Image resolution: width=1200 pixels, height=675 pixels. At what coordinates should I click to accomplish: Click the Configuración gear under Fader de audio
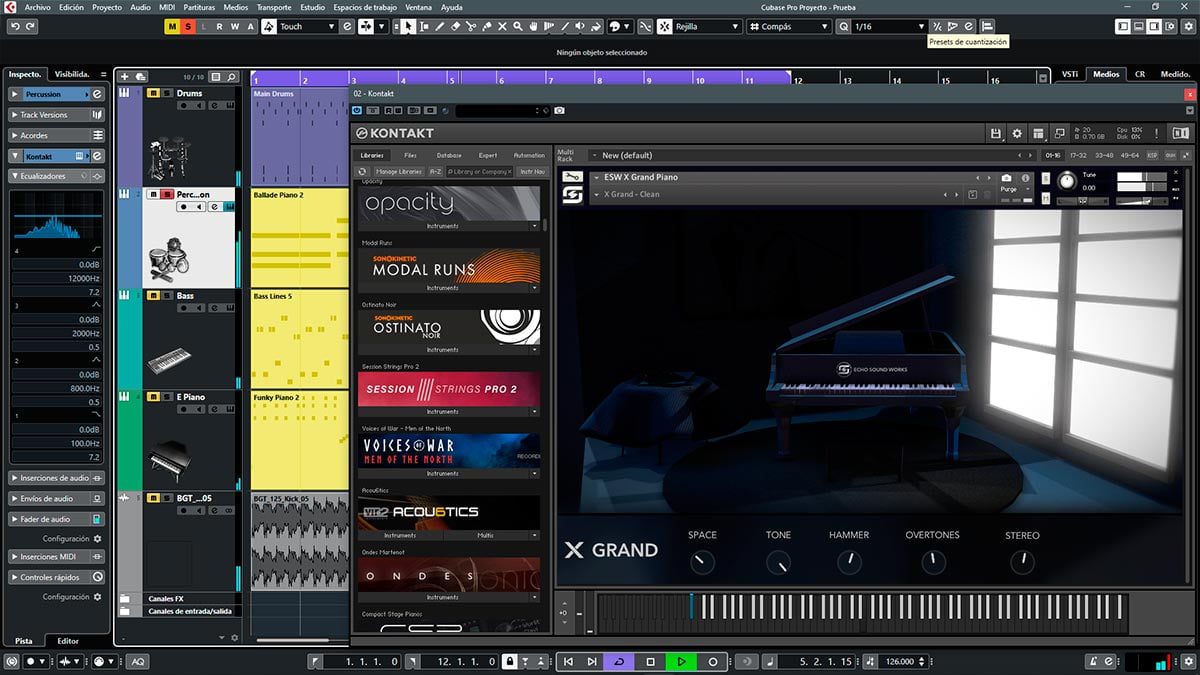pyautogui.click(x=97, y=538)
